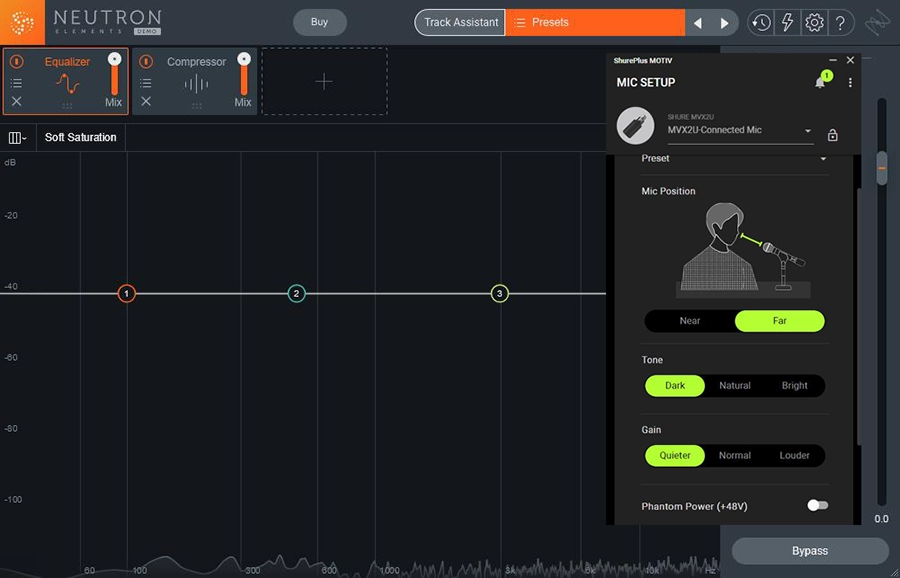
Task: Select EQ node 3
Action: (x=499, y=293)
